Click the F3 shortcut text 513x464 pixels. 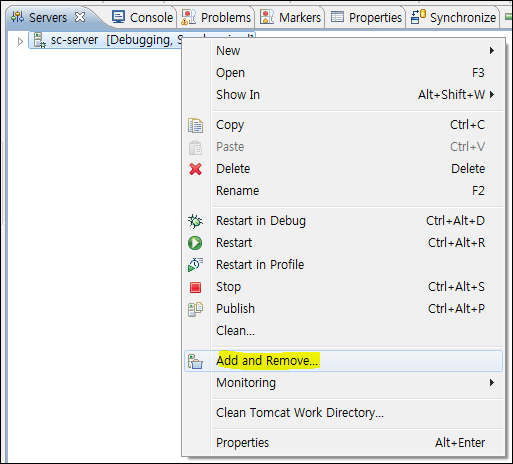(478, 73)
